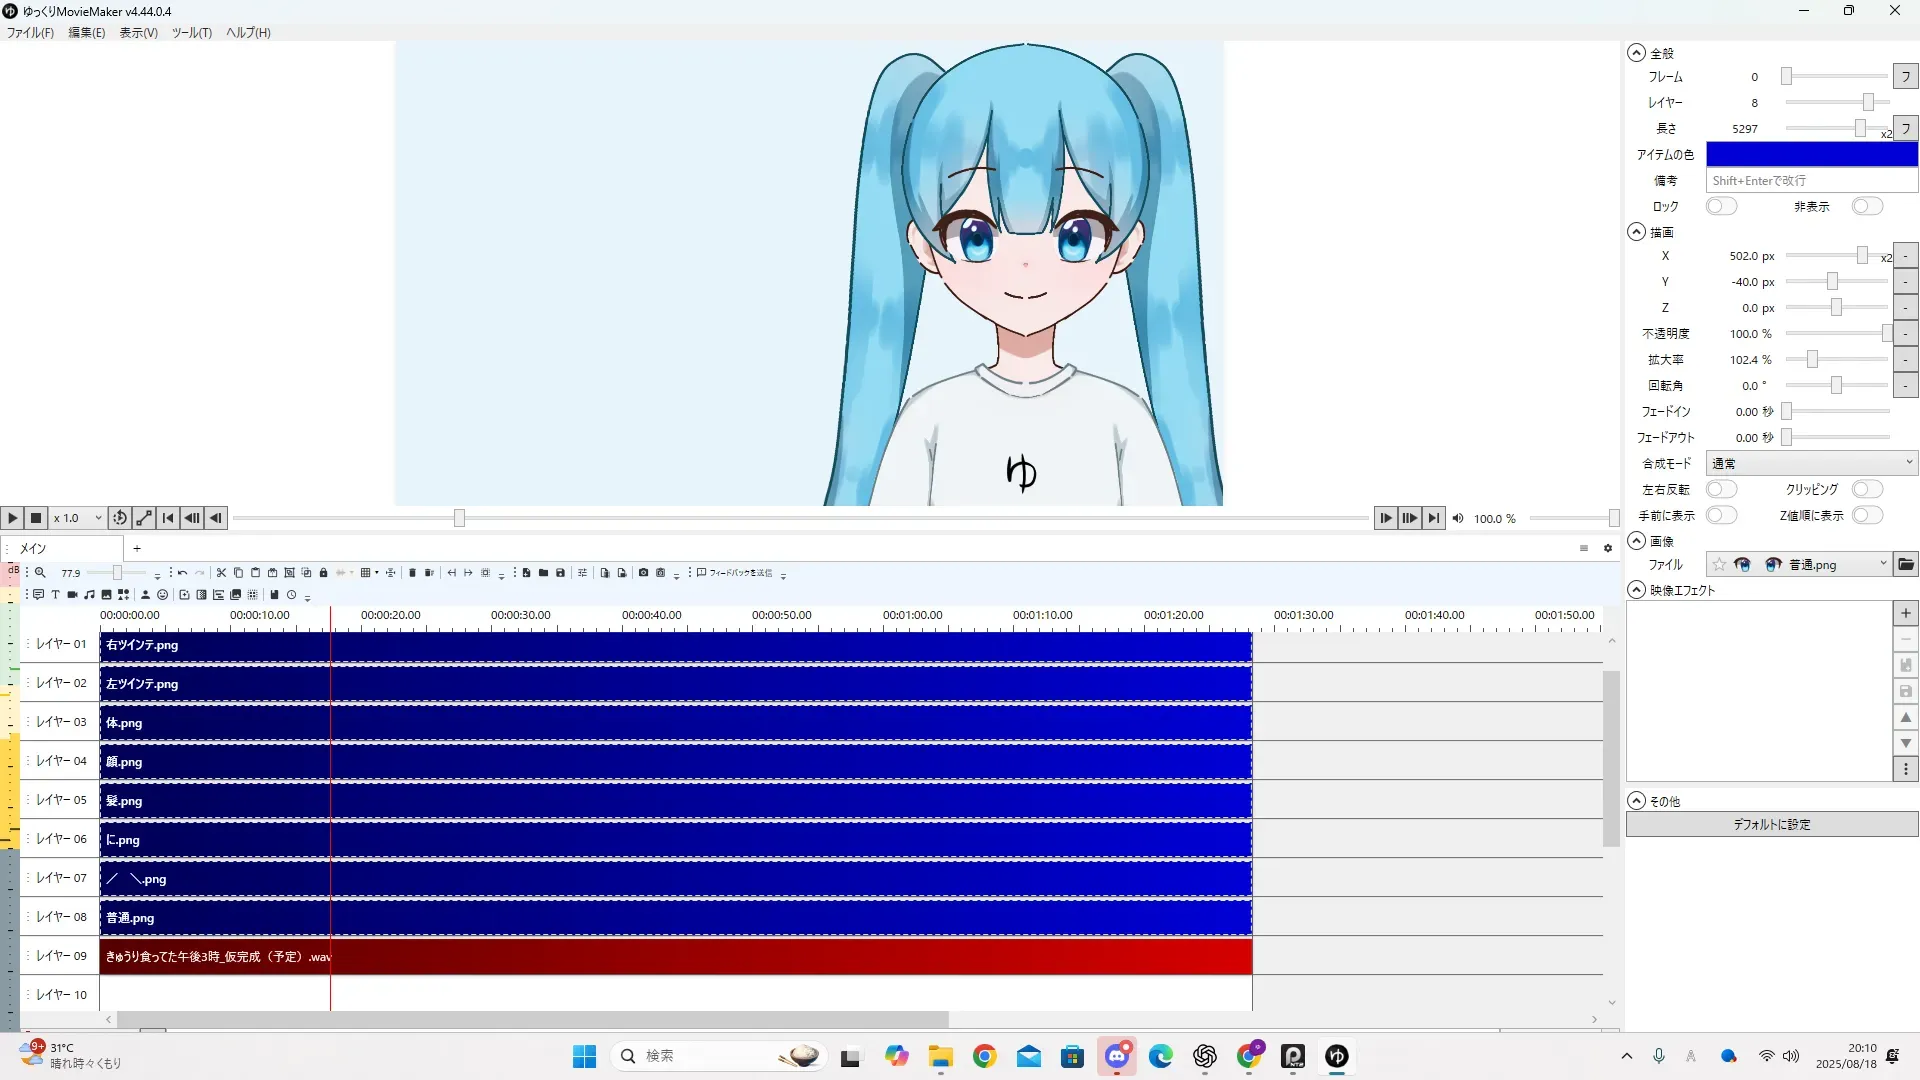Image resolution: width=1920 pixels, height=1080 pixels.
Task: Enable the 左右反転 toggle
Action: pyautogui.click(x=1720, y=489)
